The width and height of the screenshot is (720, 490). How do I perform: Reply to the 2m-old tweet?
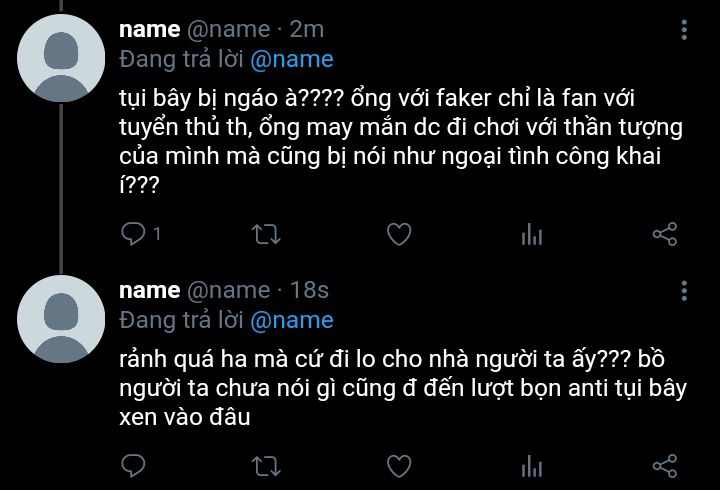(x=133, y=234)
